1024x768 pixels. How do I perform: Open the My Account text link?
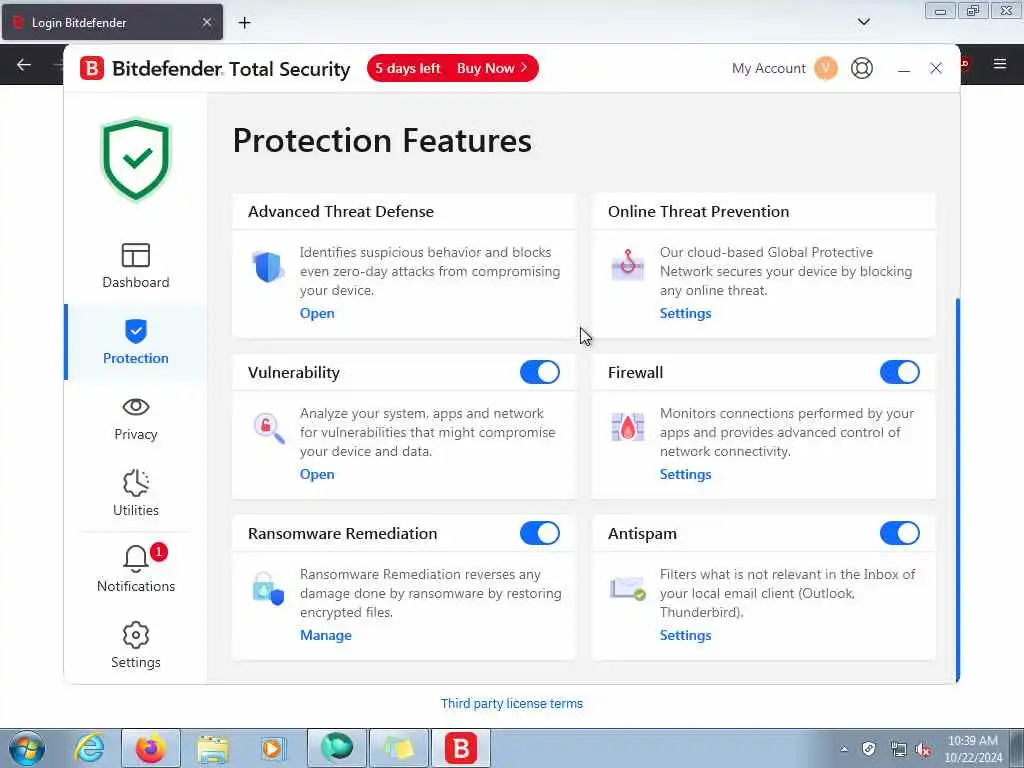[x=769, y=68]
